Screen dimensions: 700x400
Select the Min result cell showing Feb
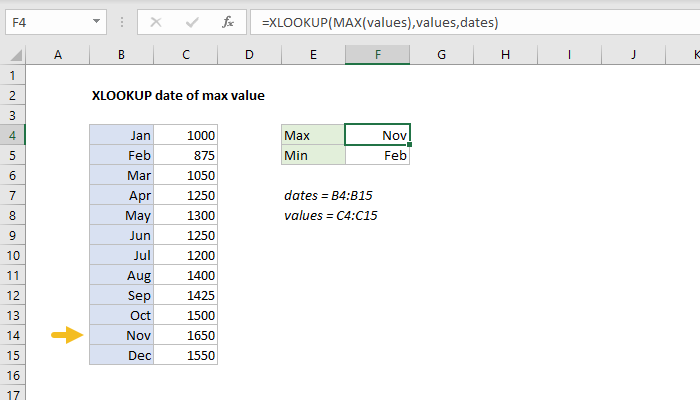377,155
